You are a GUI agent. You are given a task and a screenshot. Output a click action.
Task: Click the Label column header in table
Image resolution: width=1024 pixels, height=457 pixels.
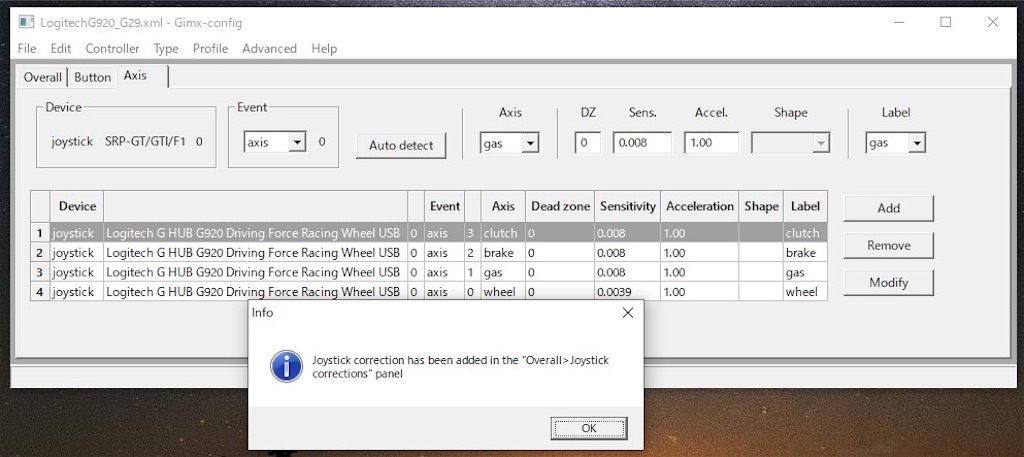click(805, 206)
